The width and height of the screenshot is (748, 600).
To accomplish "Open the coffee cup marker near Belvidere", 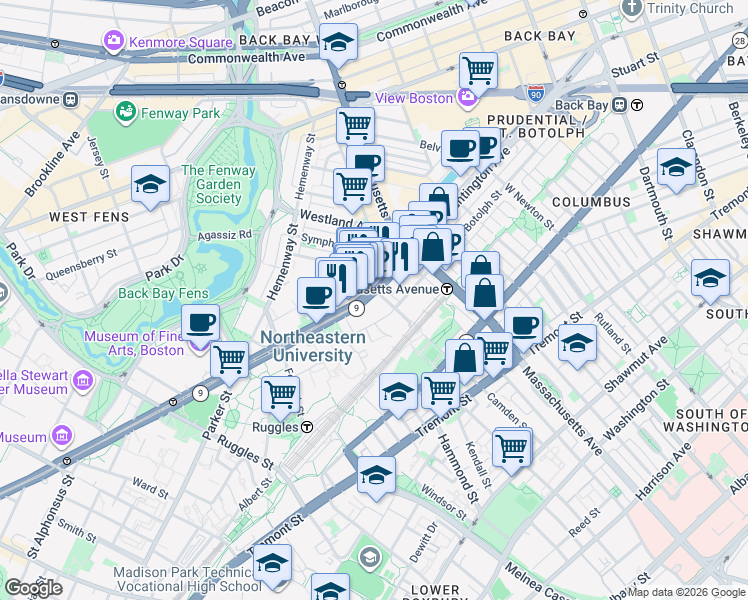I will pos(460,150).
